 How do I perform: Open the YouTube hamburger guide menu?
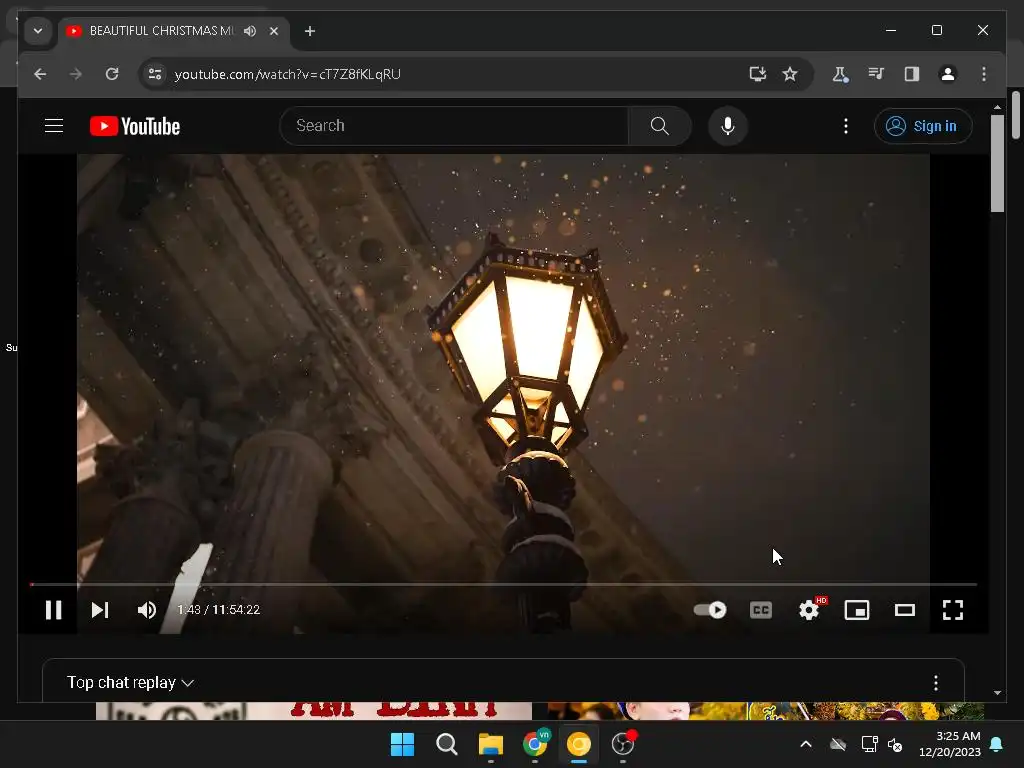tap(54, 125)
